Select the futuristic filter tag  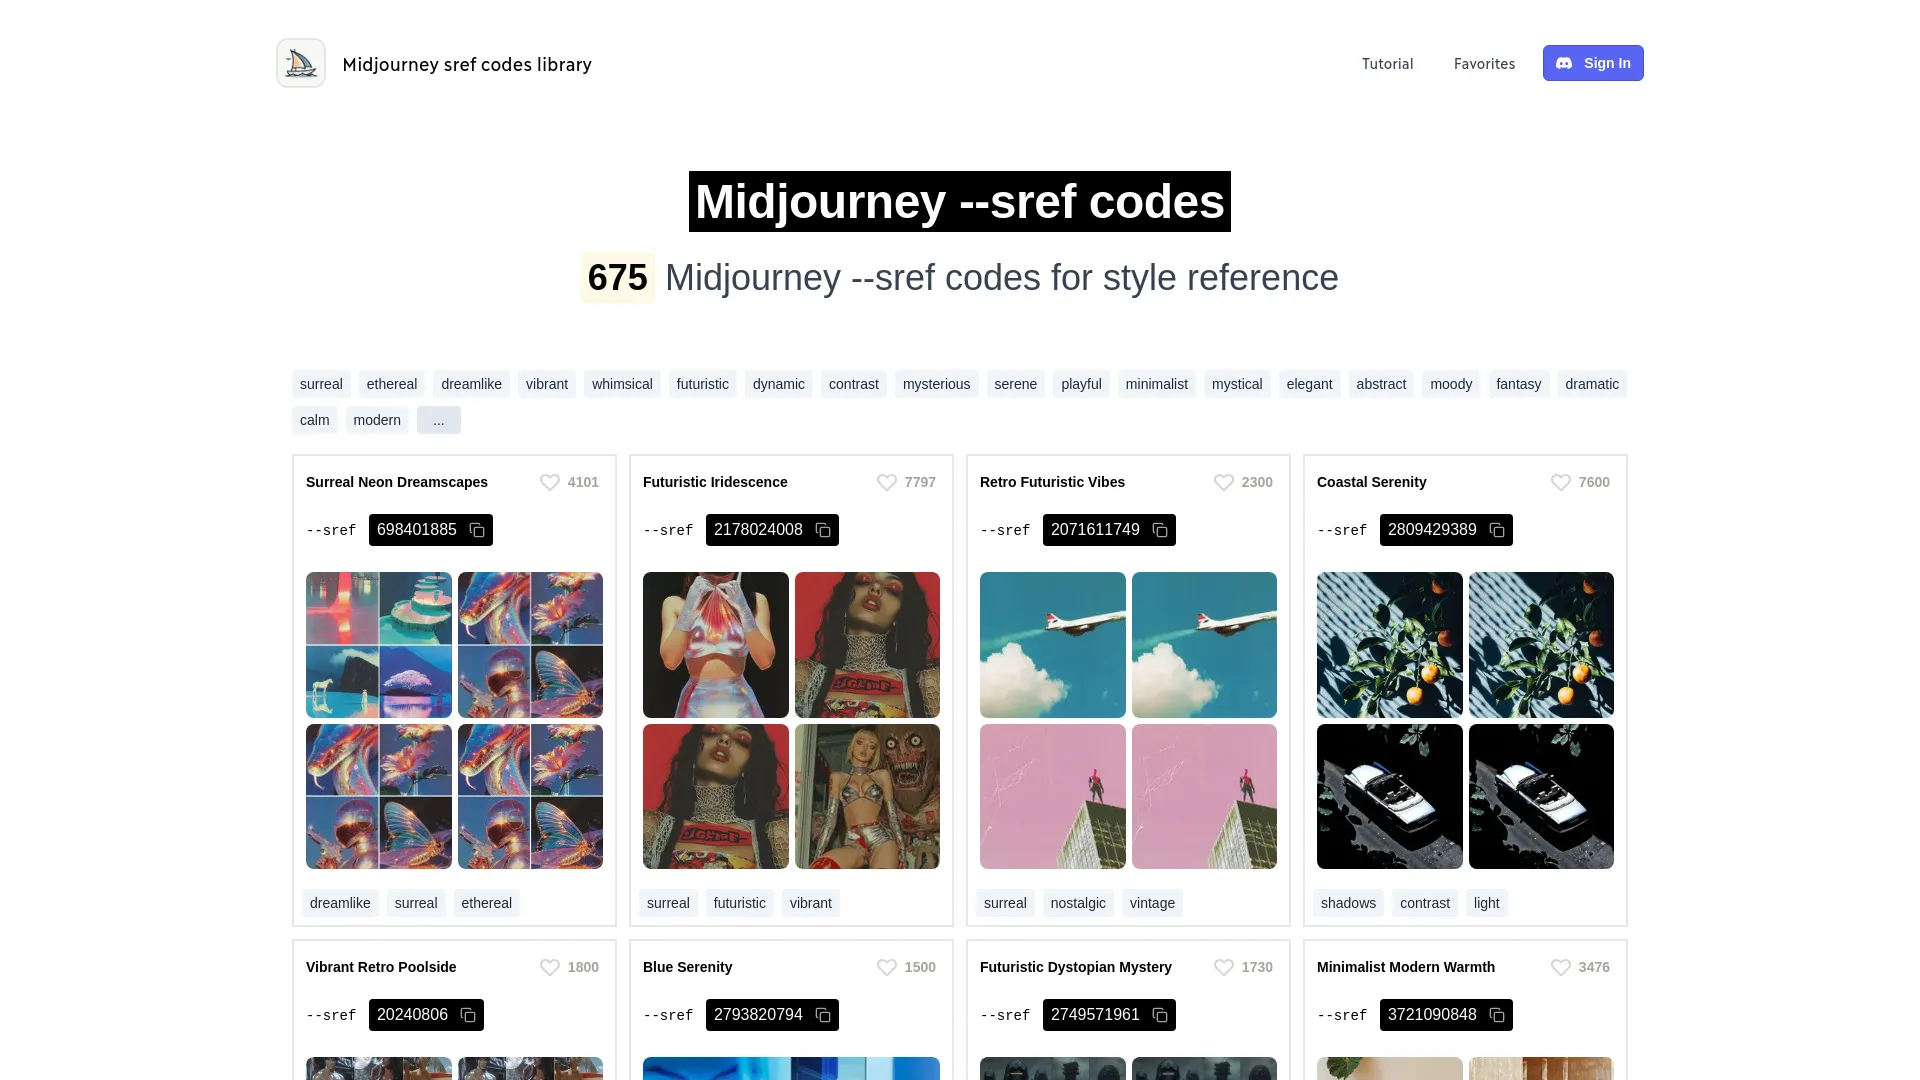[702, 384]
